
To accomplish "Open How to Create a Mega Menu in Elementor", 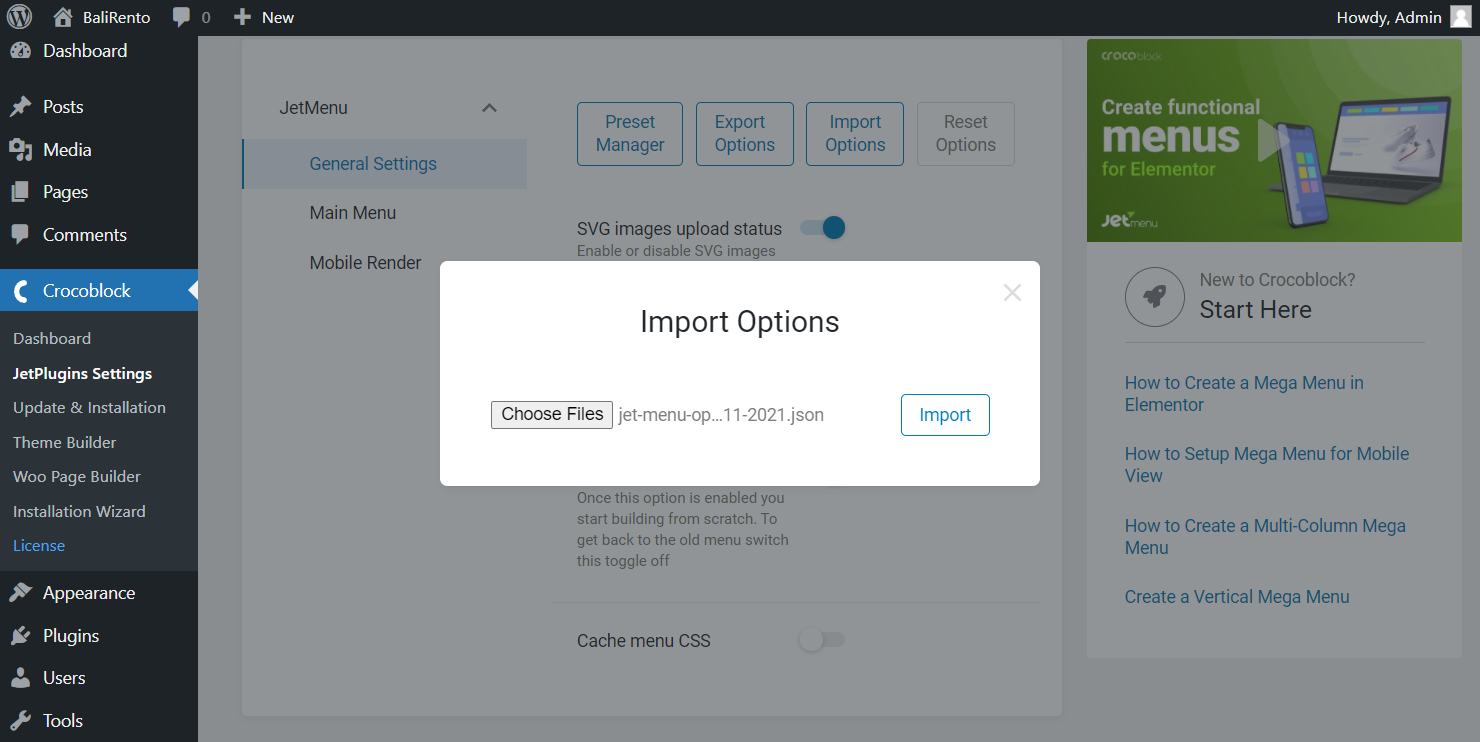I will [1244, 394].
